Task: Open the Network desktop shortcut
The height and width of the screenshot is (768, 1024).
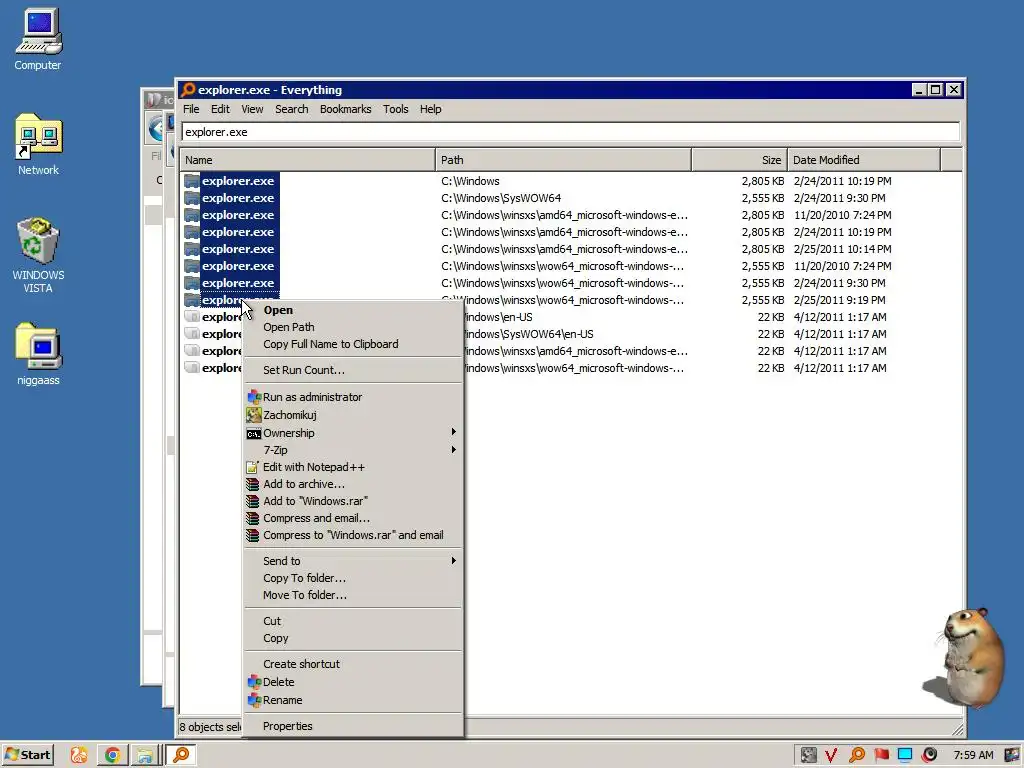Action: coord(38,145)
